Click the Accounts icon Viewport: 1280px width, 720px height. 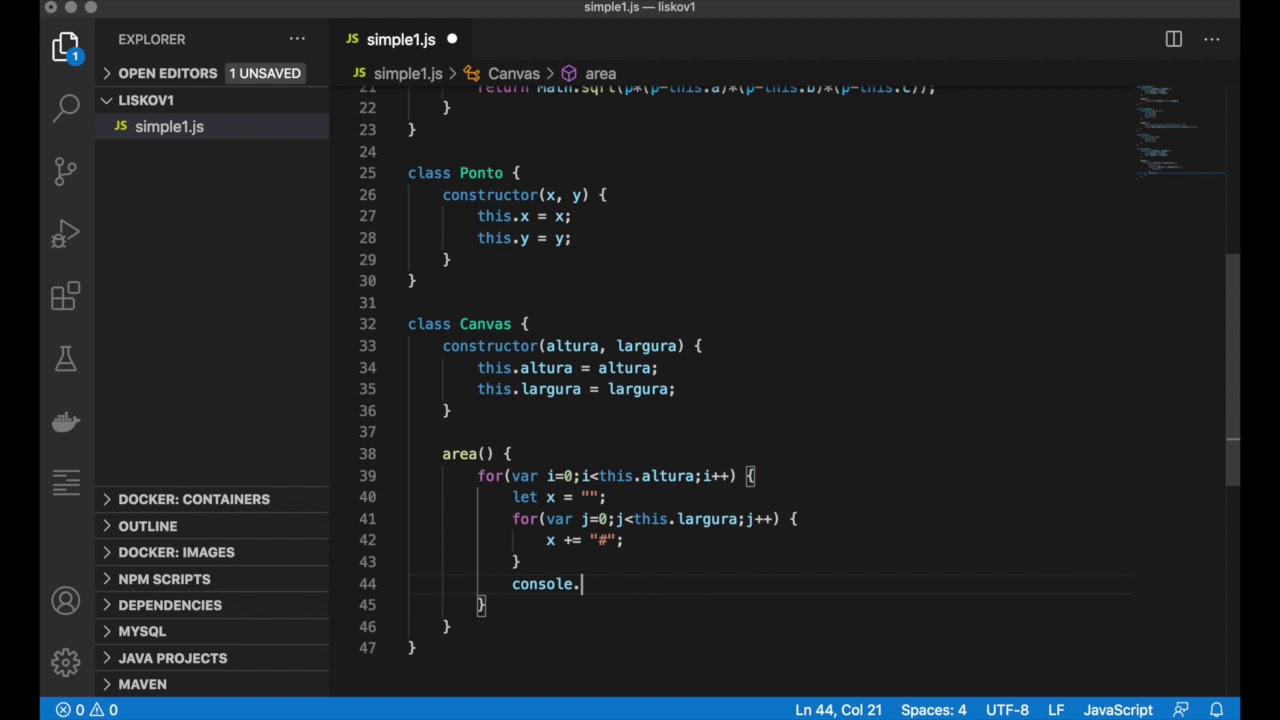66,601
